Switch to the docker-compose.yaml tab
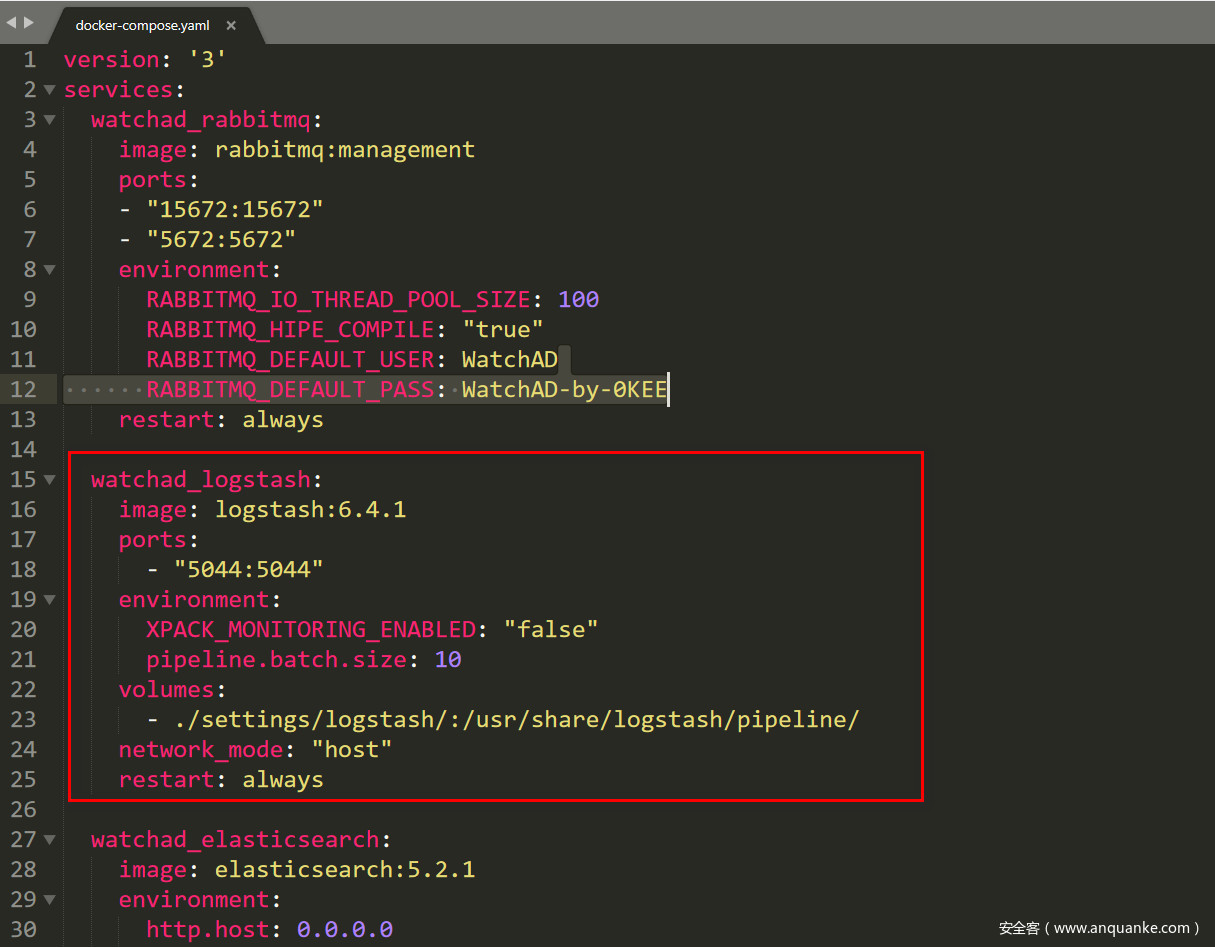Image resolution: width=1215 pixels, height=947 pixels. [x=142, y=25]
